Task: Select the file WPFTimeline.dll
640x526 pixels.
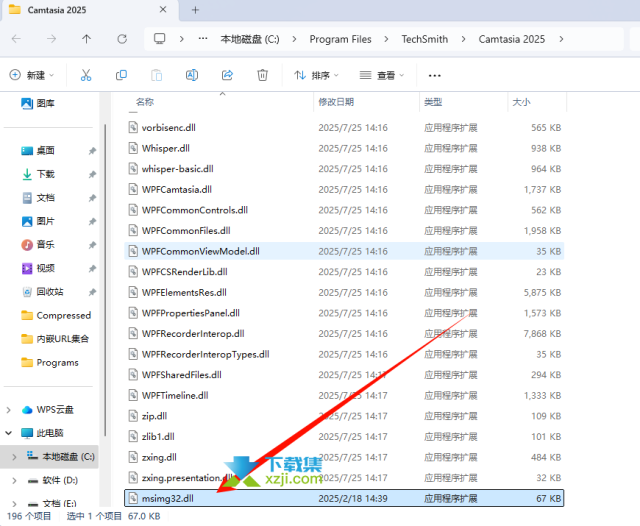Action: point(344,395)
